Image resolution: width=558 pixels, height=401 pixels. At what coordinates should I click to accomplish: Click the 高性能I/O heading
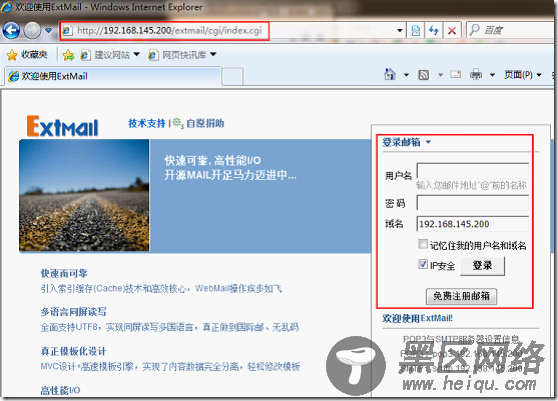(60, 390)
